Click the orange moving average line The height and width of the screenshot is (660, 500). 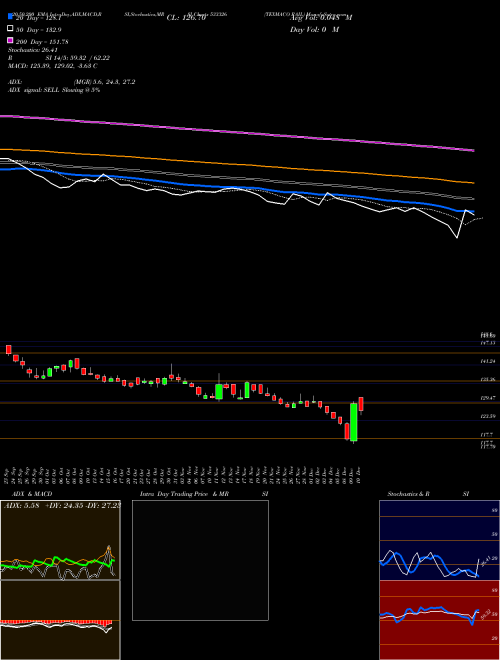click(x=237, y=165)
